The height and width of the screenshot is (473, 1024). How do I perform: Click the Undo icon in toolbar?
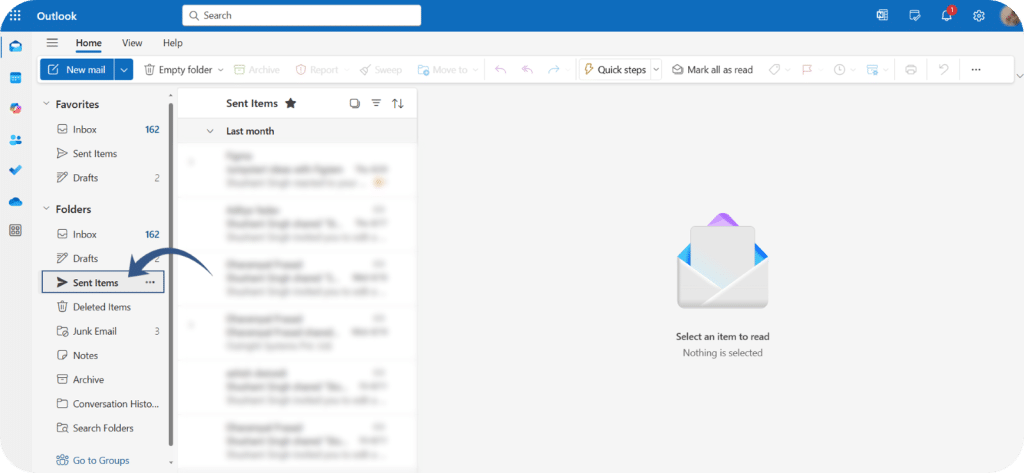[943, 70]
